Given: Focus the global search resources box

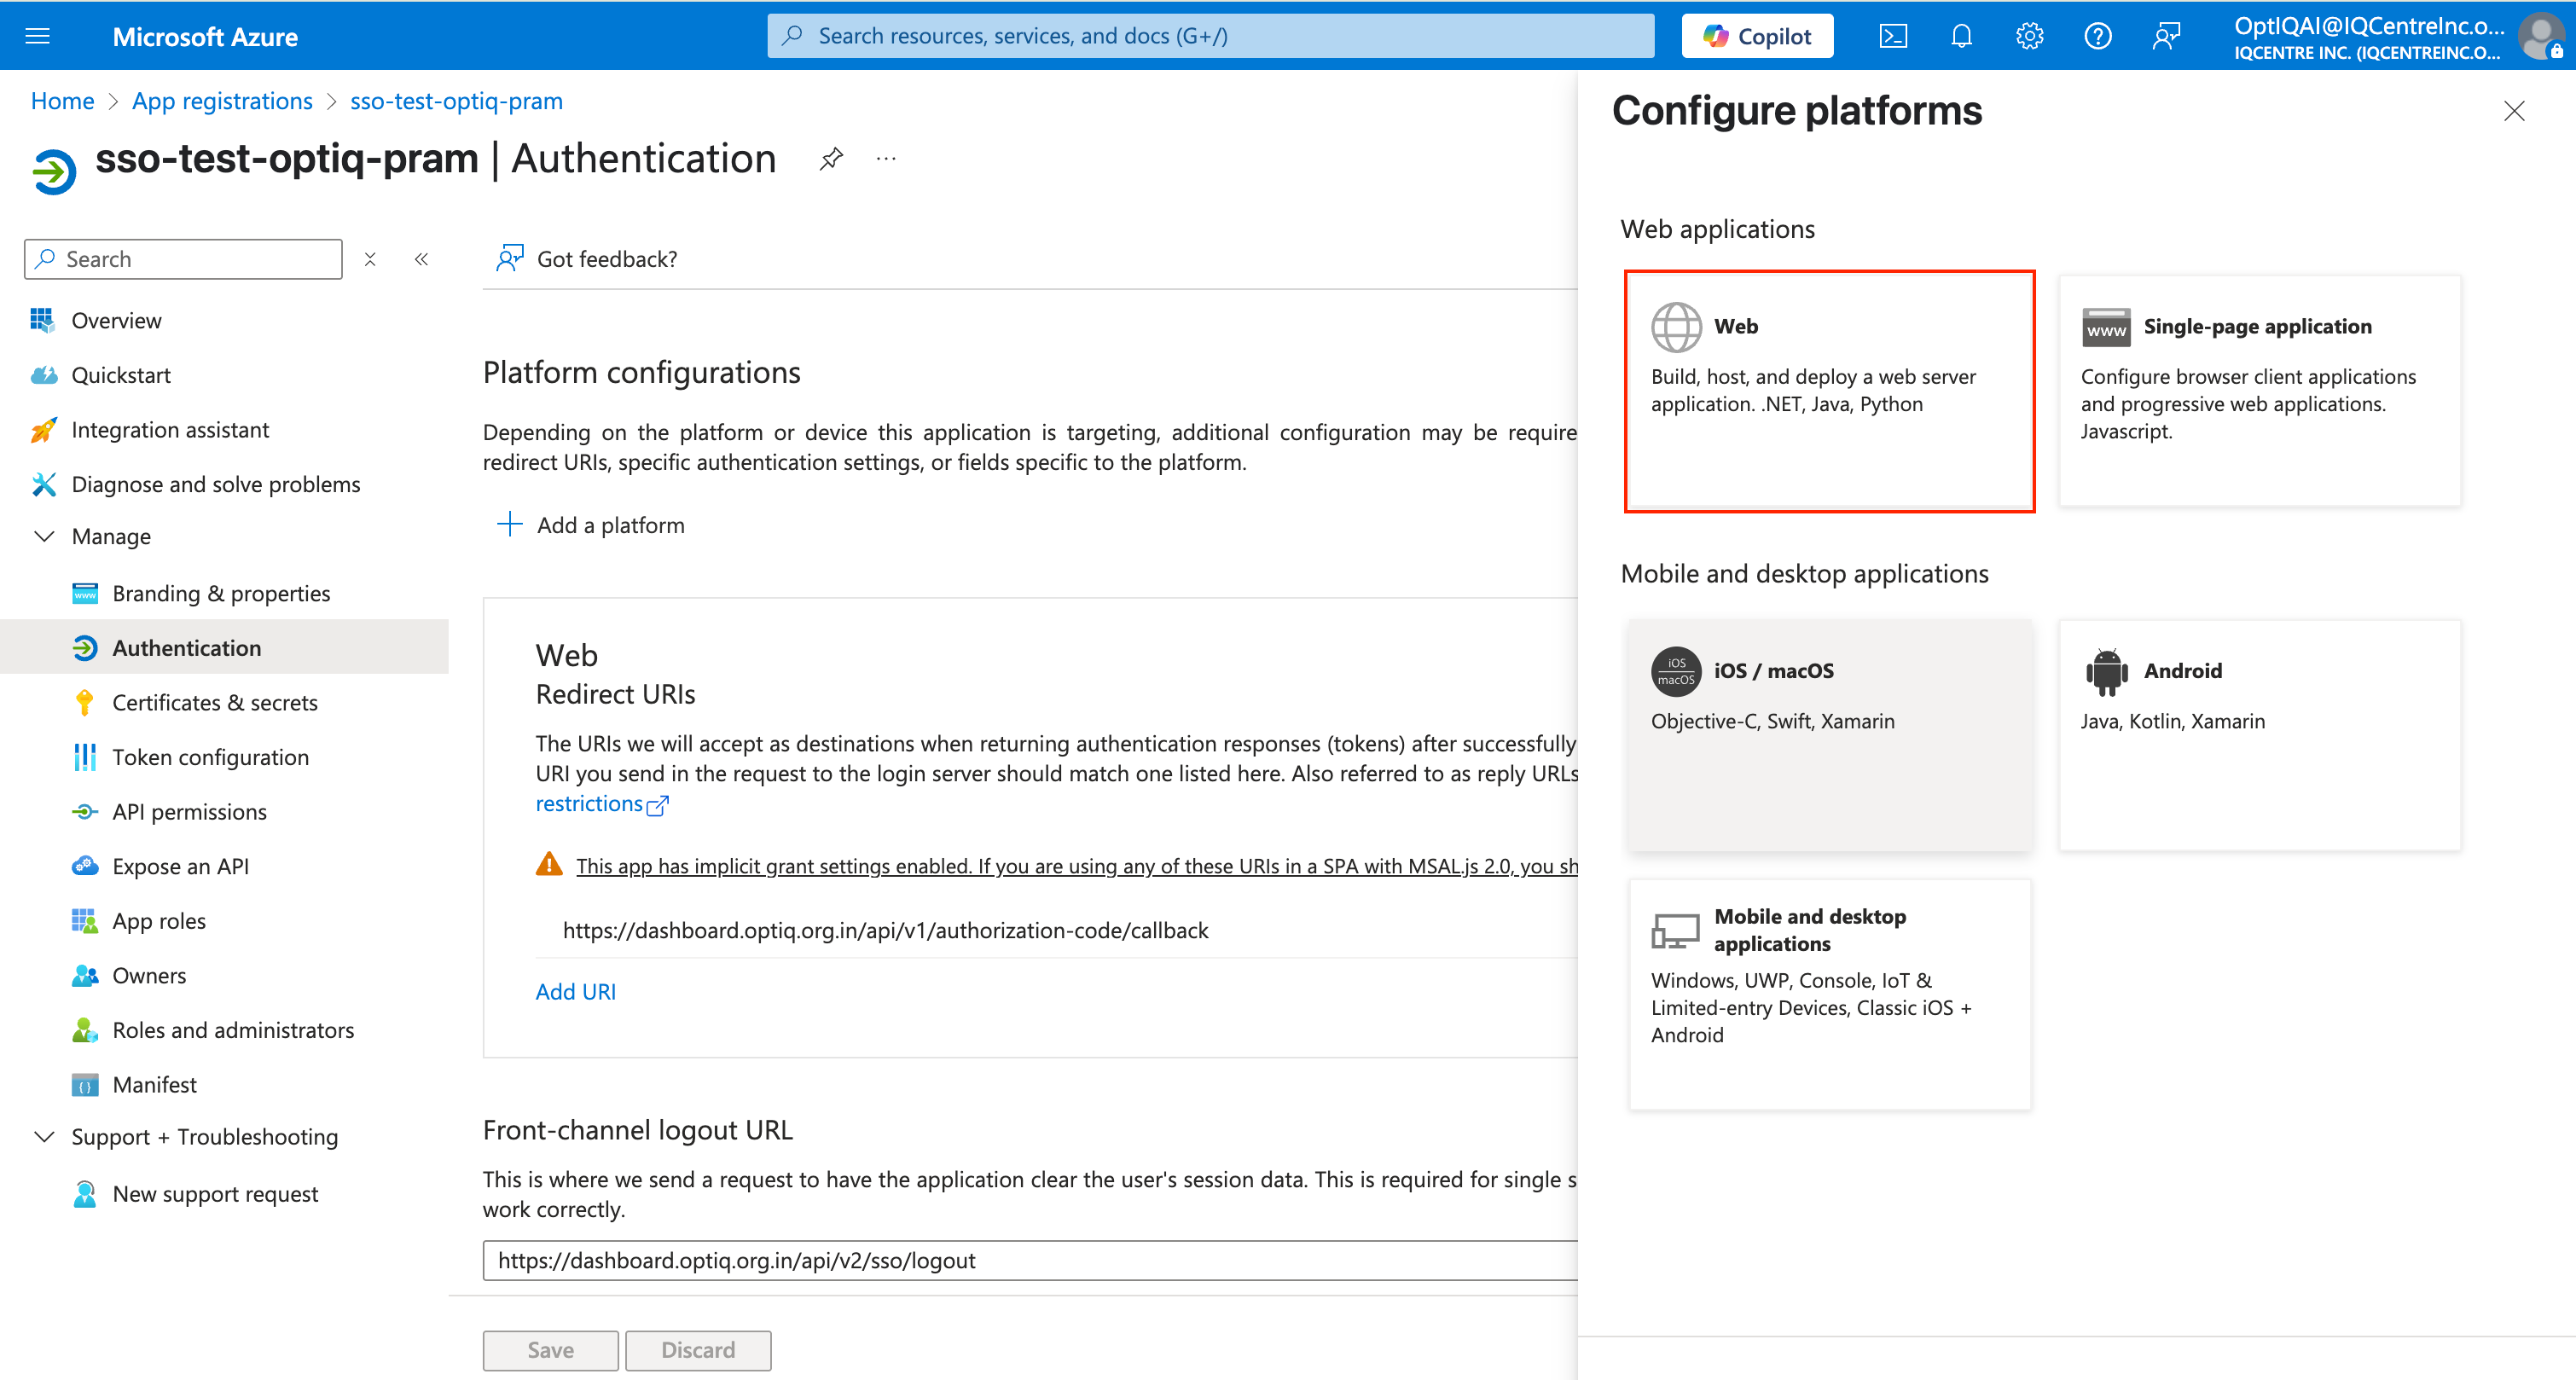Looking at the screenshot, I should click(1210, 36).
